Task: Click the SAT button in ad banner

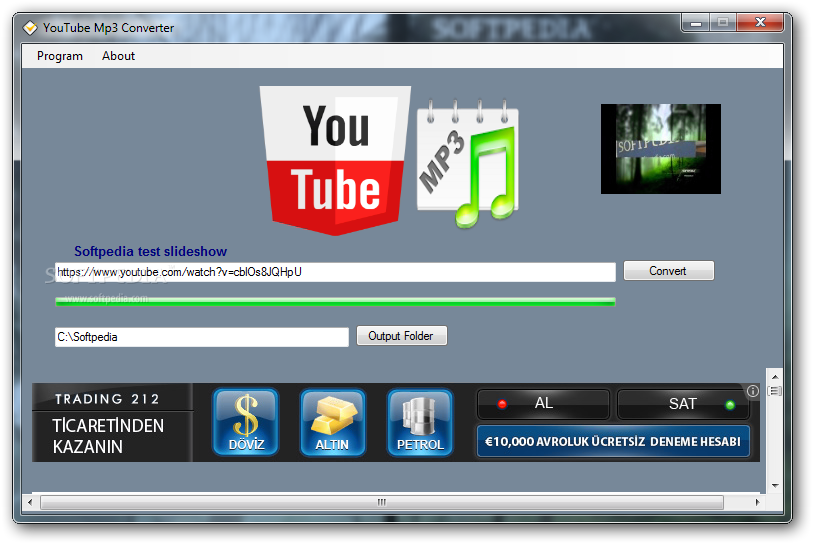Action: (682, 404)
